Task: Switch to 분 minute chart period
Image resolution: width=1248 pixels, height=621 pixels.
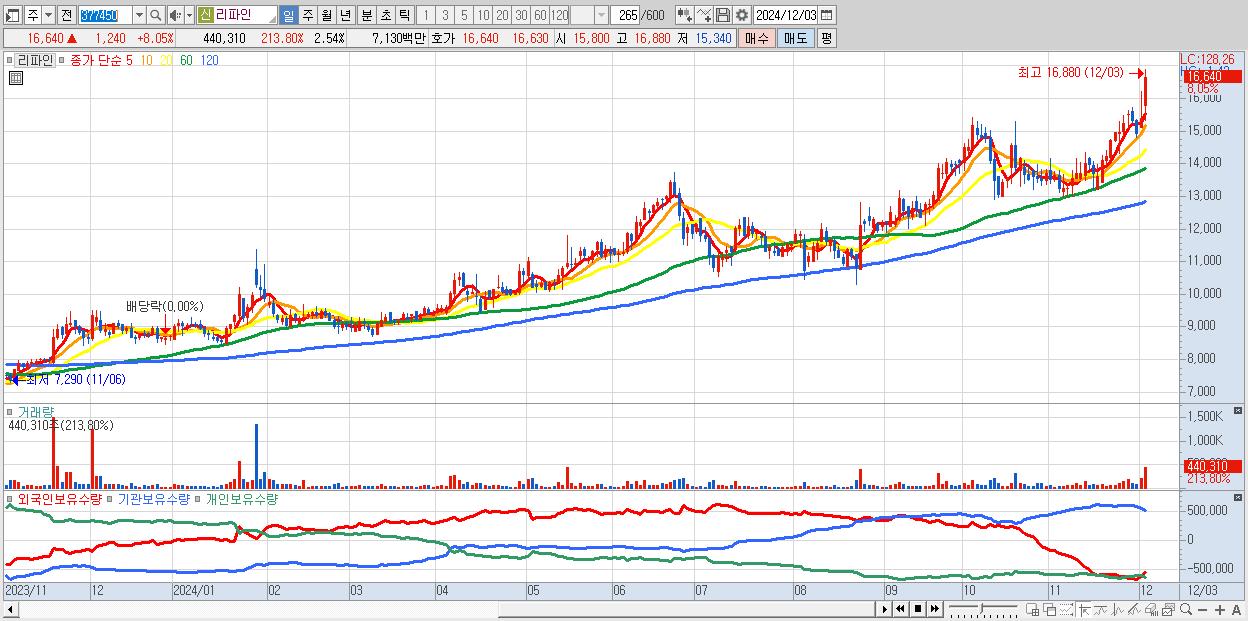Action: point(366,15)
